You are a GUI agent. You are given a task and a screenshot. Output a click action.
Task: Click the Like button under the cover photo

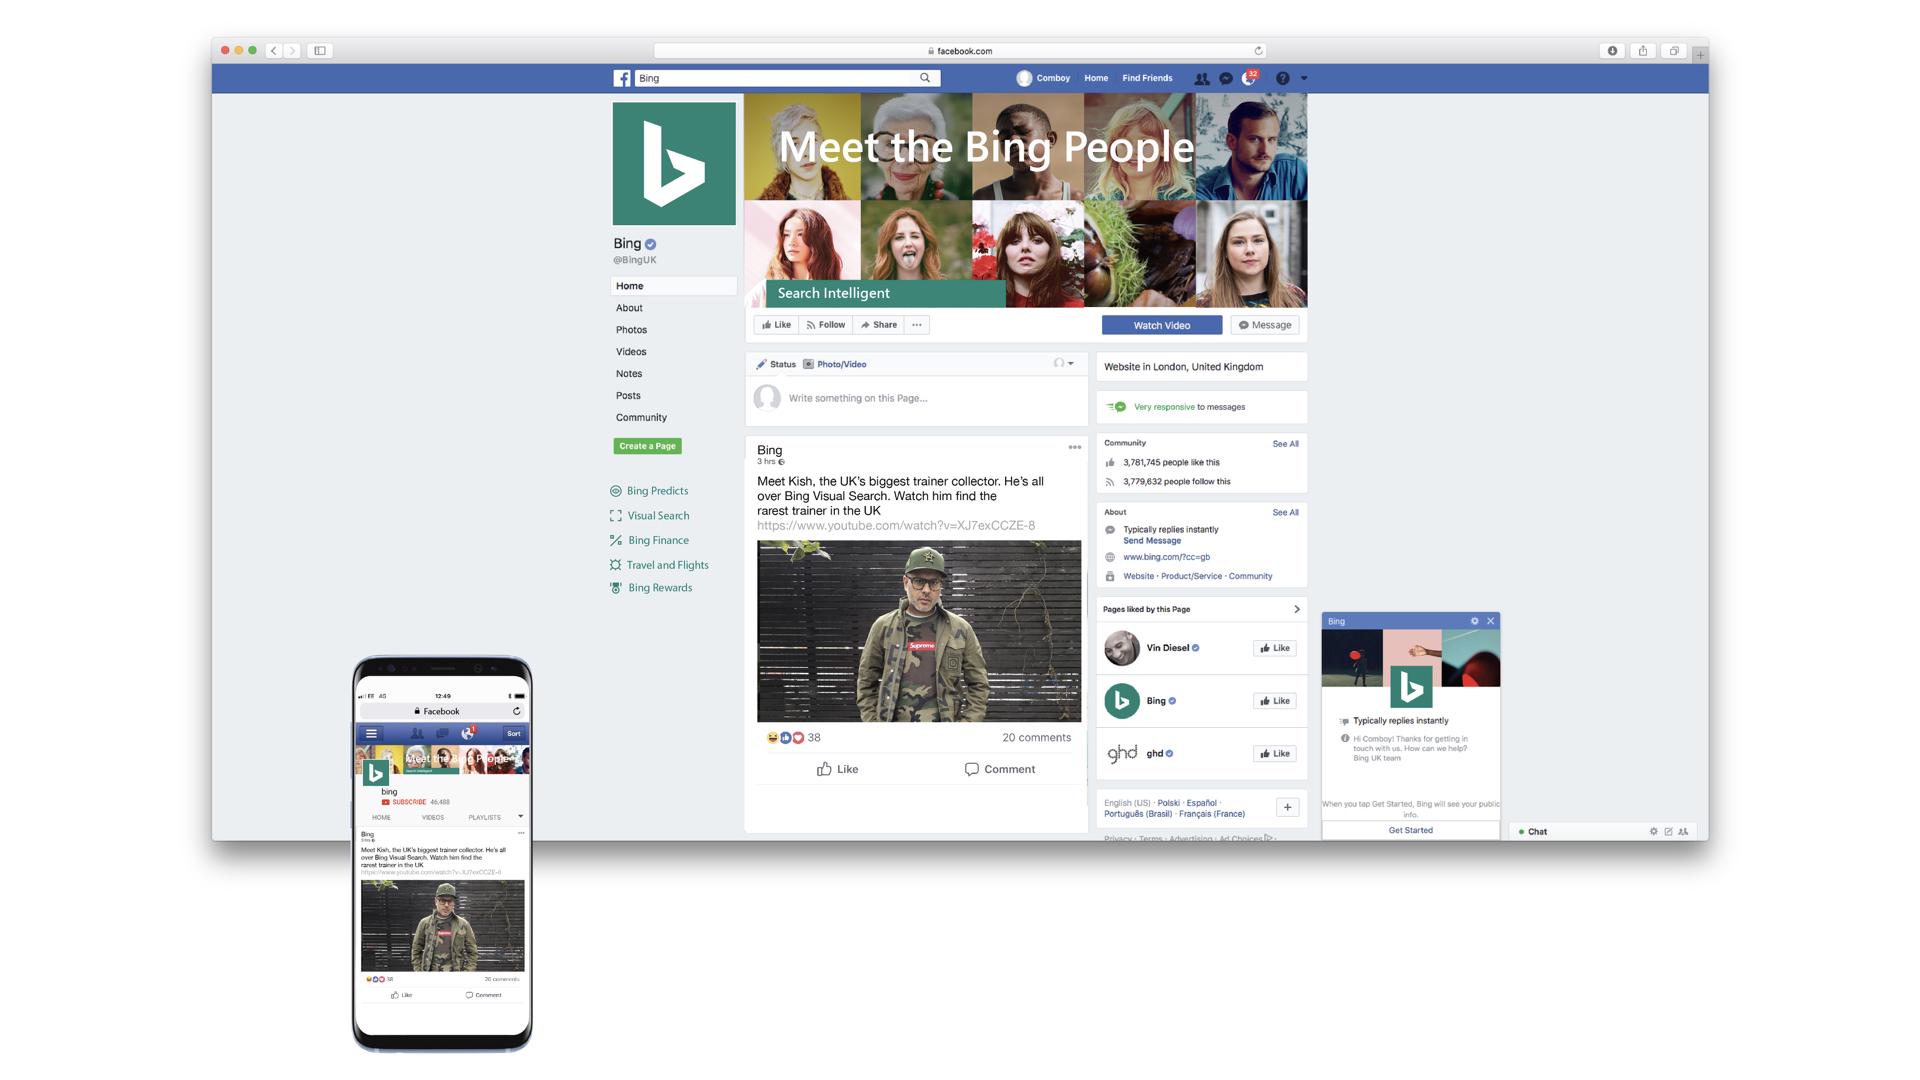(776, 325)
